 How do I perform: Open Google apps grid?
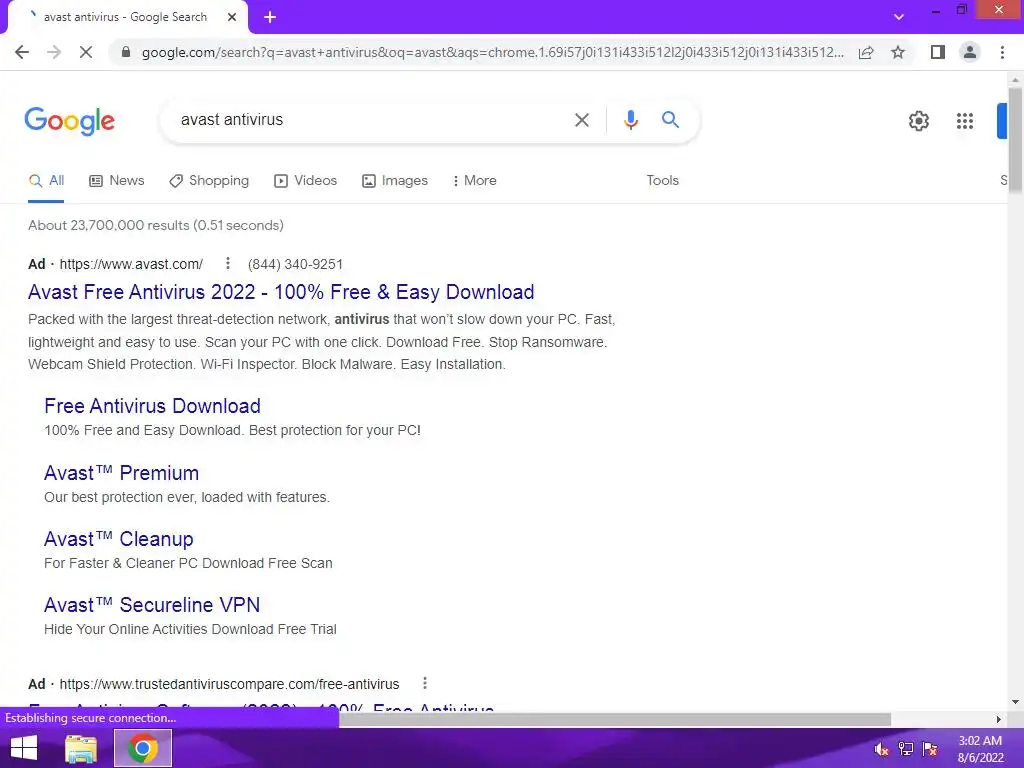[x=965, y=121]
